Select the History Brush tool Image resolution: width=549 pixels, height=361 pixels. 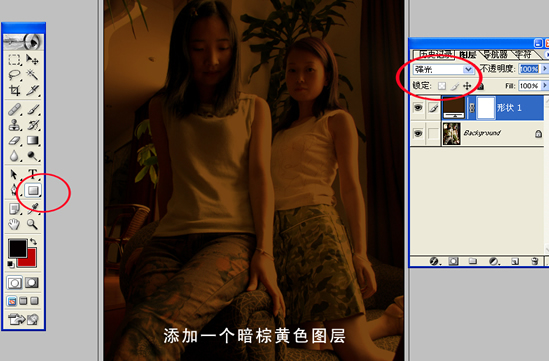pos(33,125)
